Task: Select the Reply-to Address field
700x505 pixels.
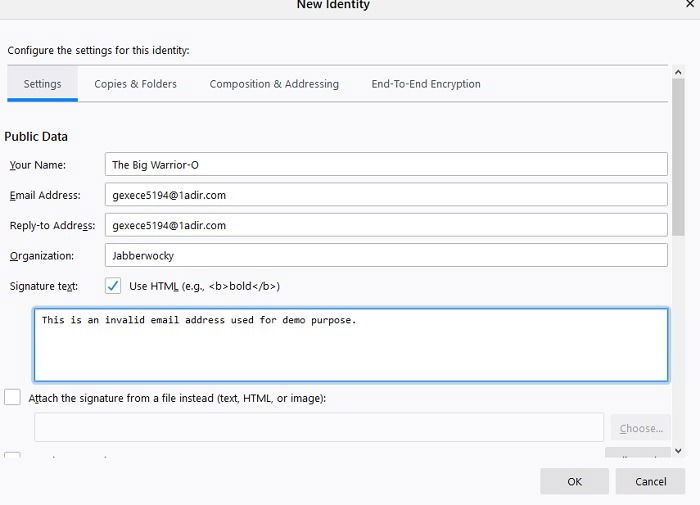Action: pos(385,225)
